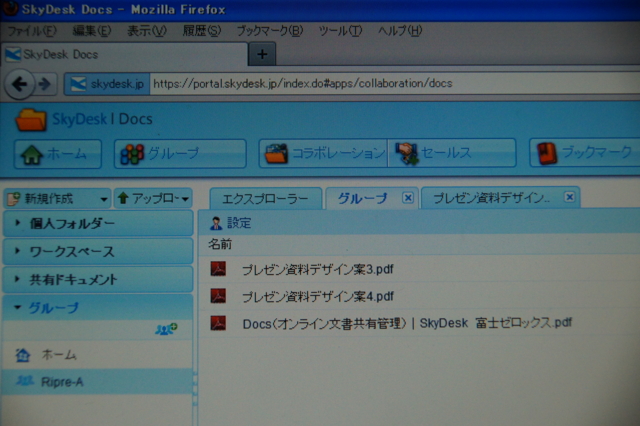Click the コラボレーション navigation button

(x=323, y=153)
